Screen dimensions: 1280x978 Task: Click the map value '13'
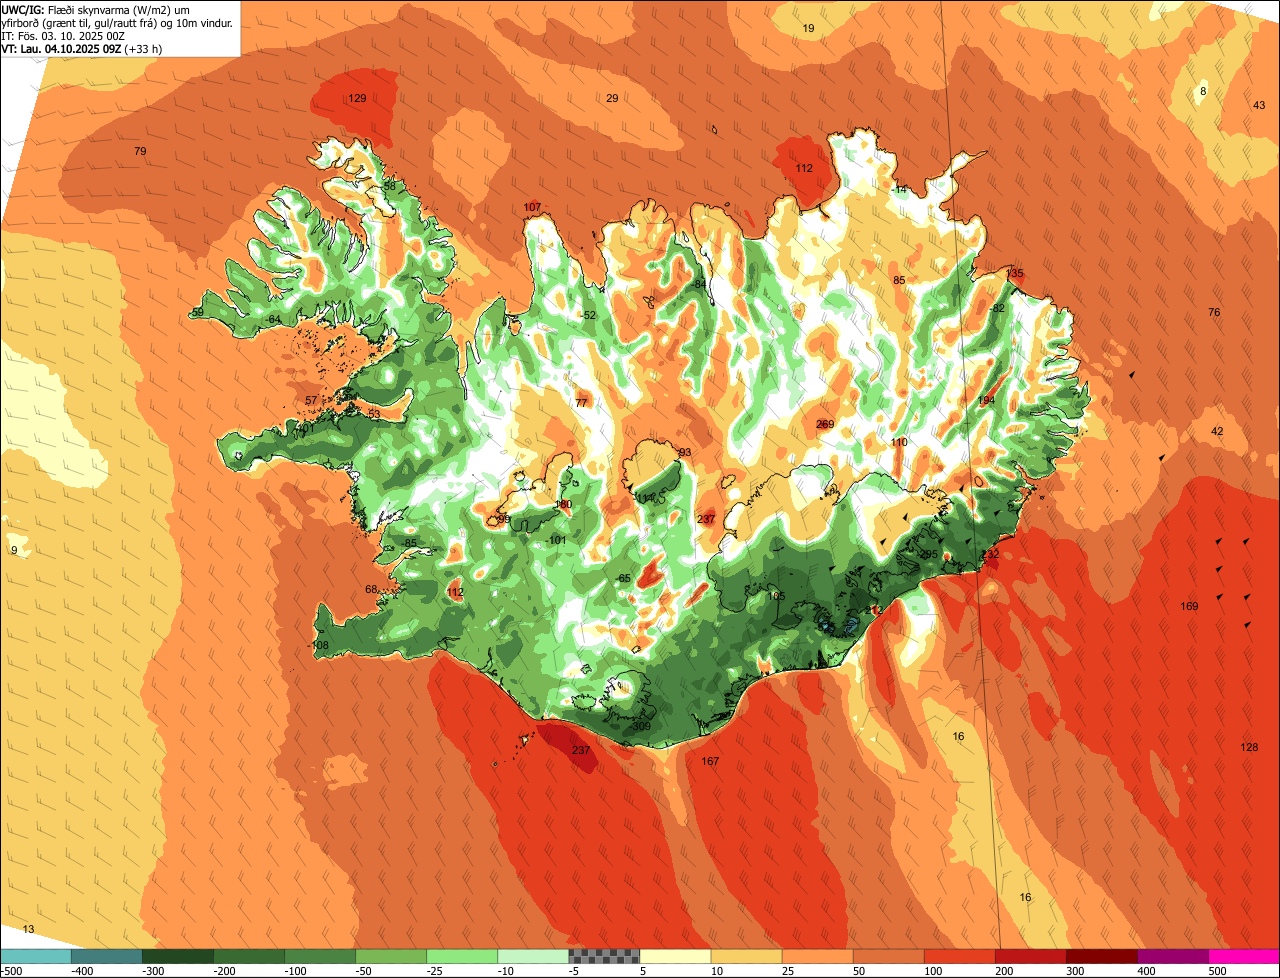pyautogui.click(x=28, y=929)
